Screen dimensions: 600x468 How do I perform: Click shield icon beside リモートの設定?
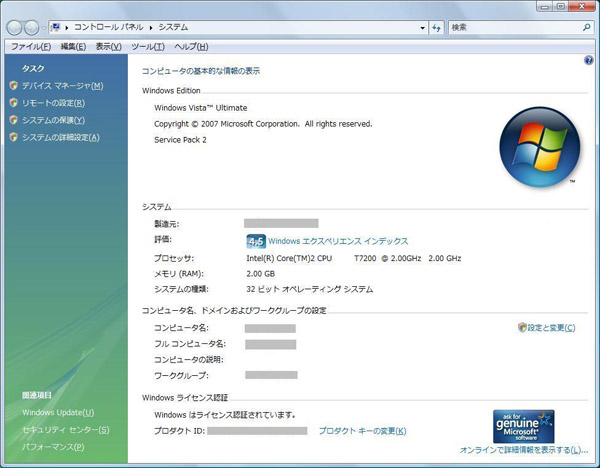[14, 103]
